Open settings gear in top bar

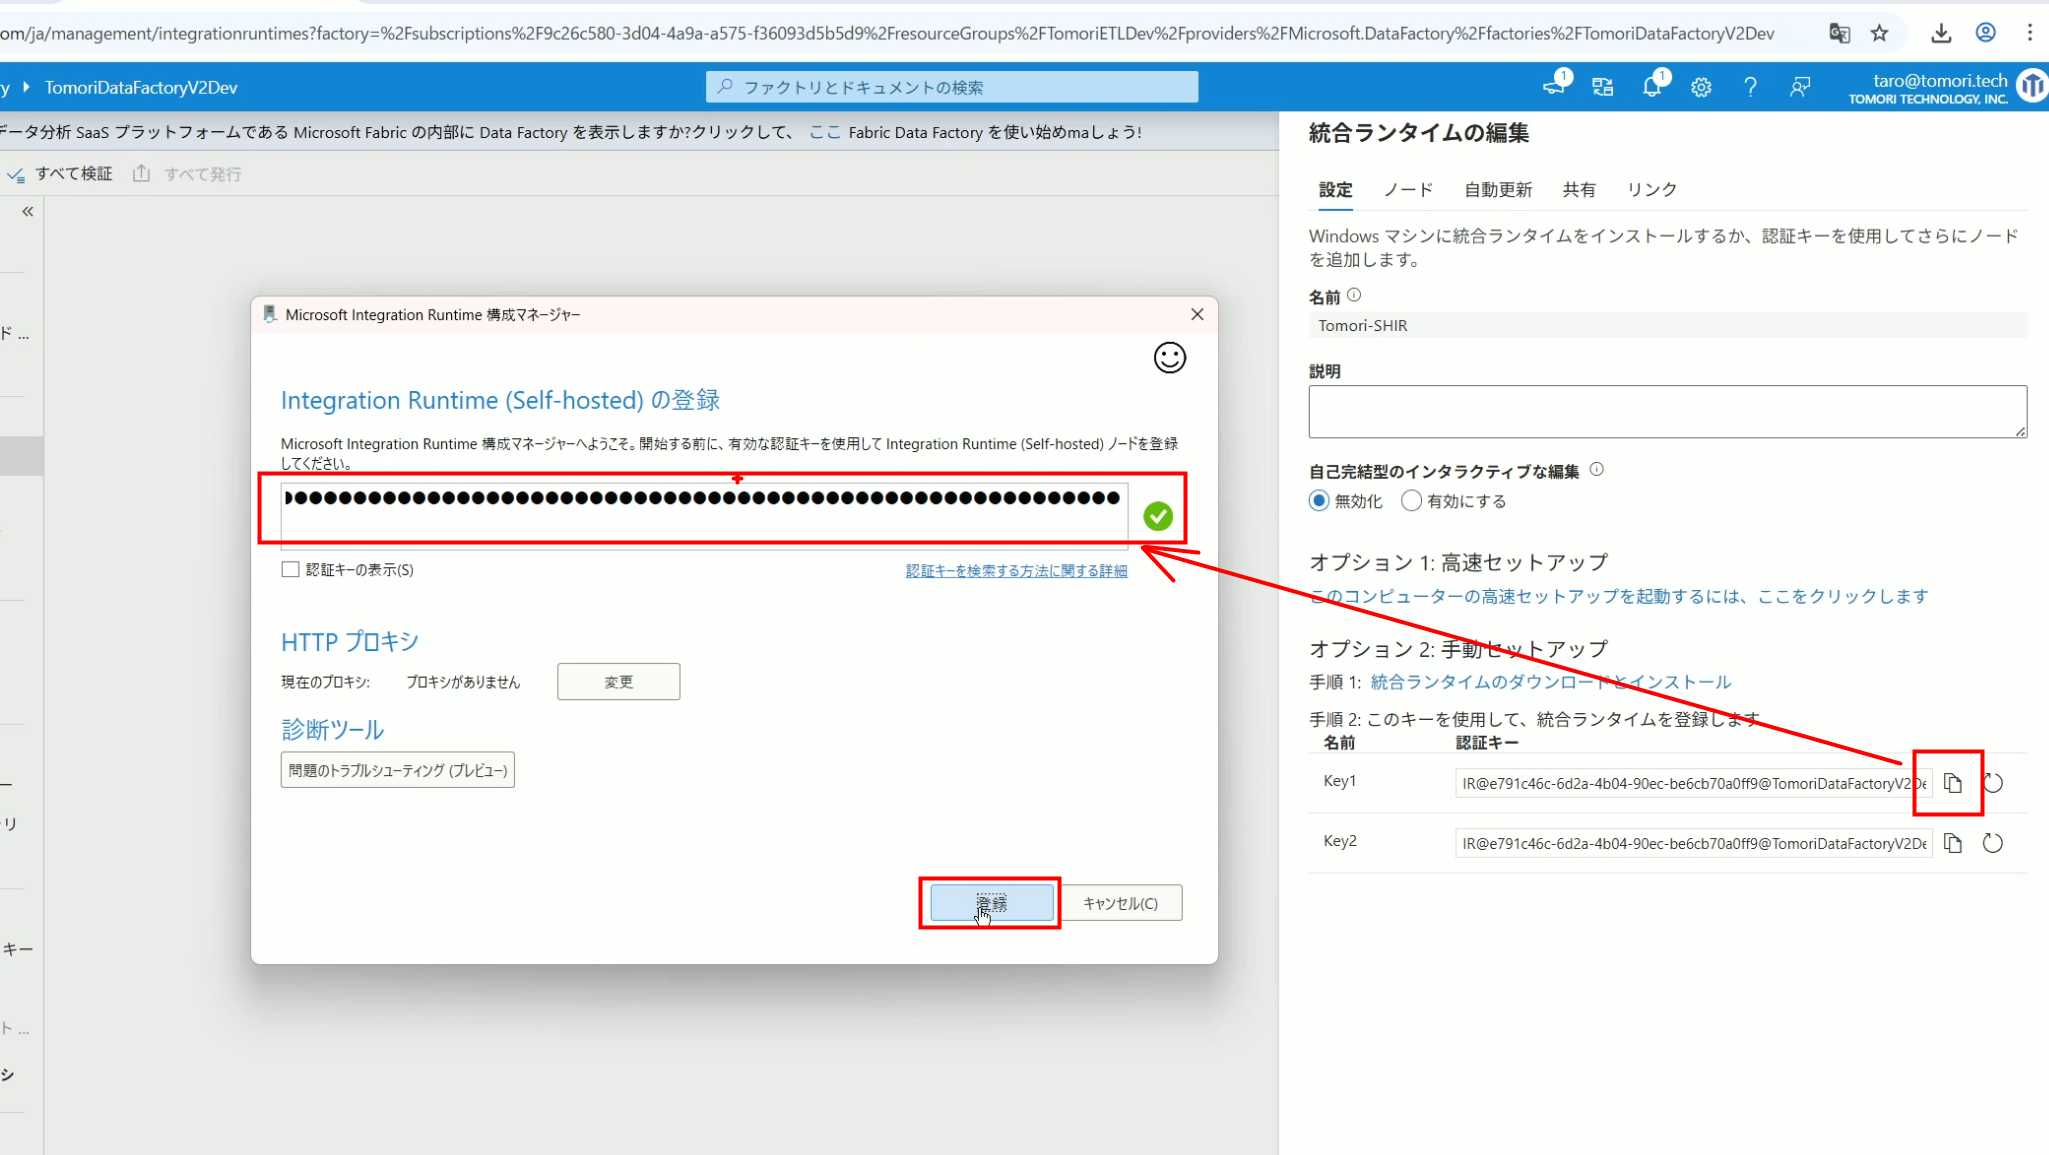coord(1701,87)
